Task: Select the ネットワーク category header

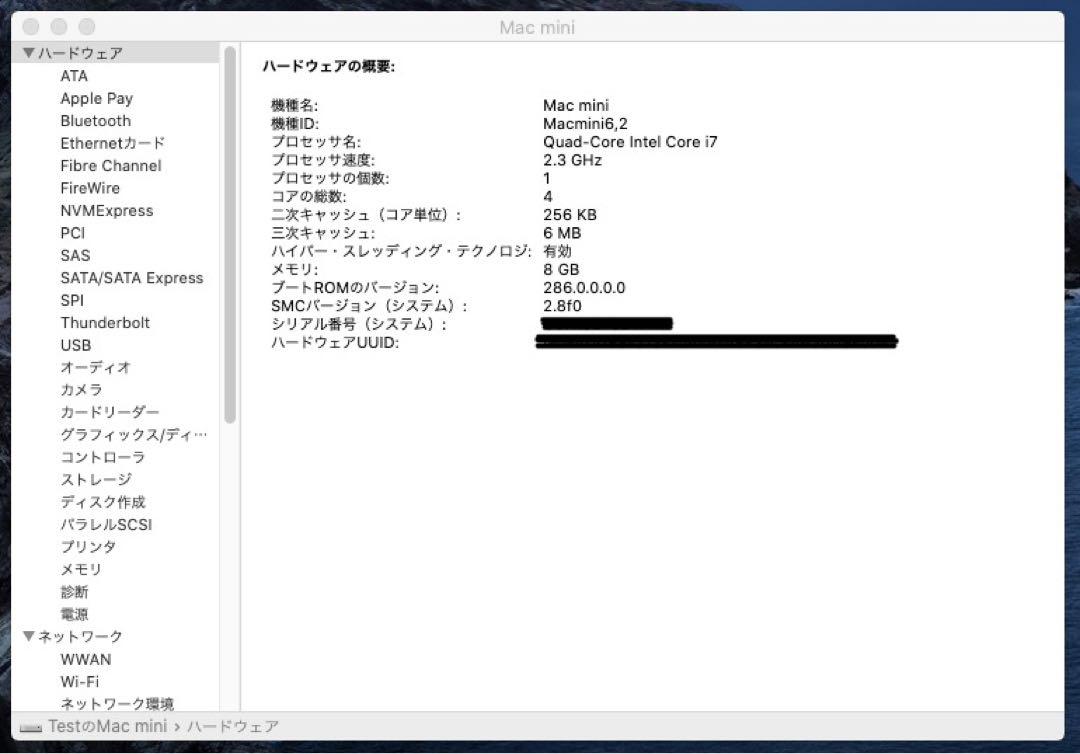Action: coord(80,636)
